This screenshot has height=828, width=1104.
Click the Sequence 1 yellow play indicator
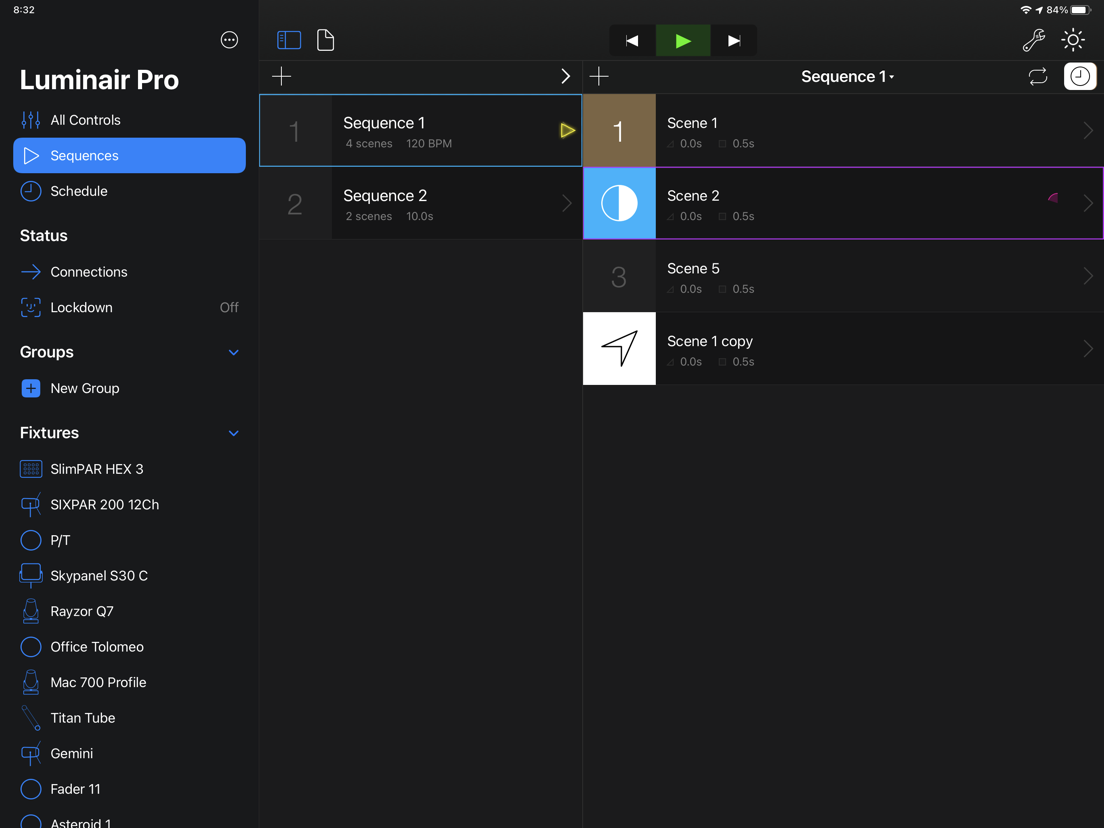[567, 130]
